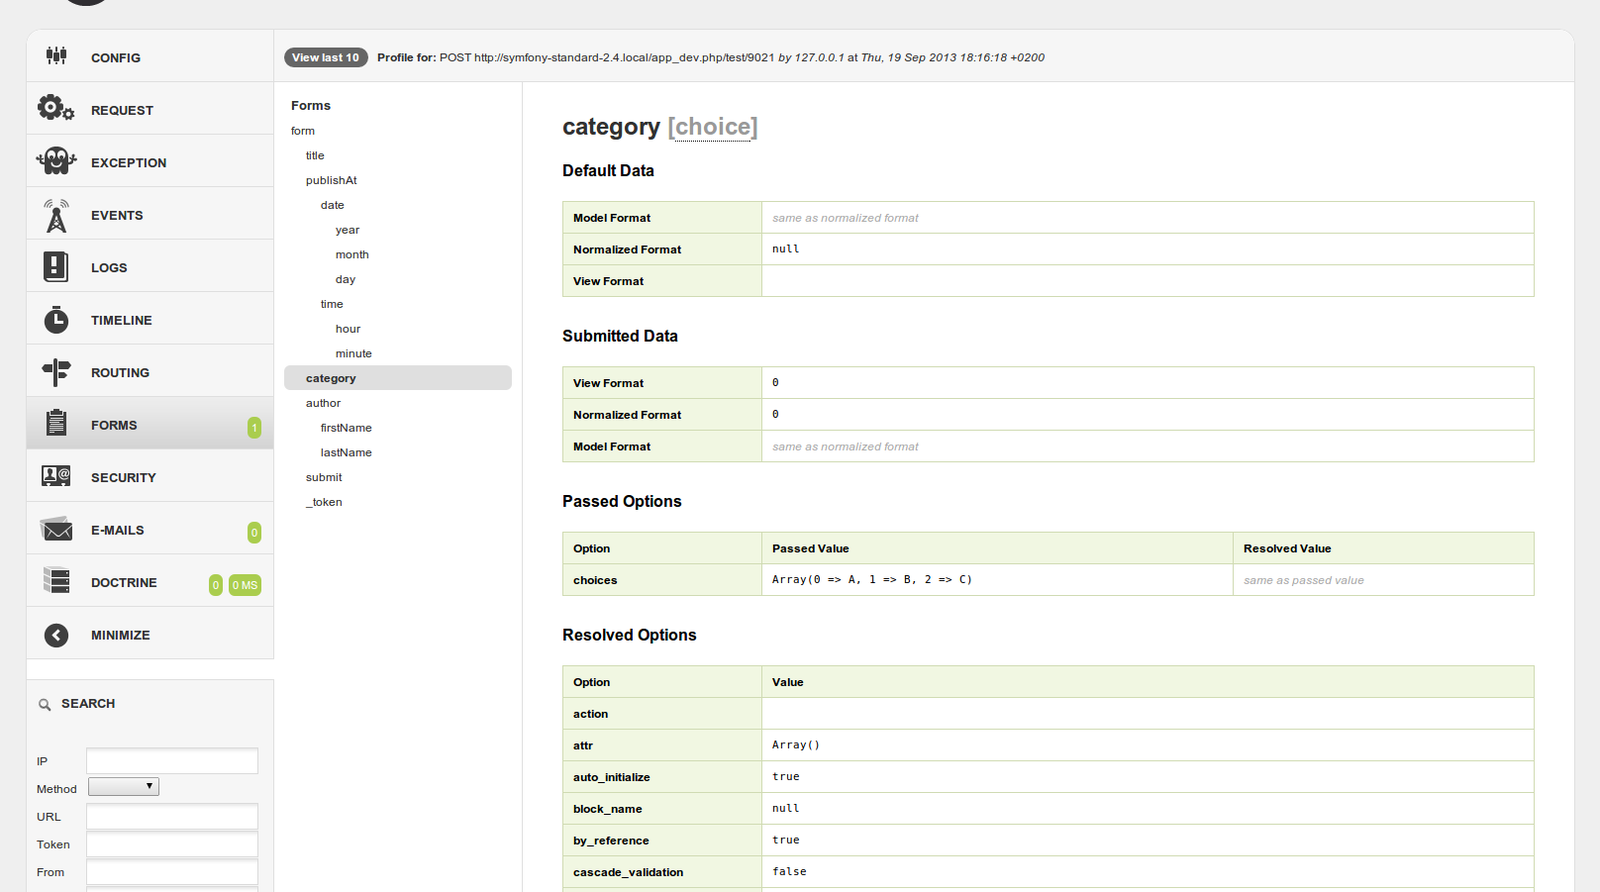Click the 'auto_initialize' option name
The image size is (1600, 892).
(x=611, y=777)
